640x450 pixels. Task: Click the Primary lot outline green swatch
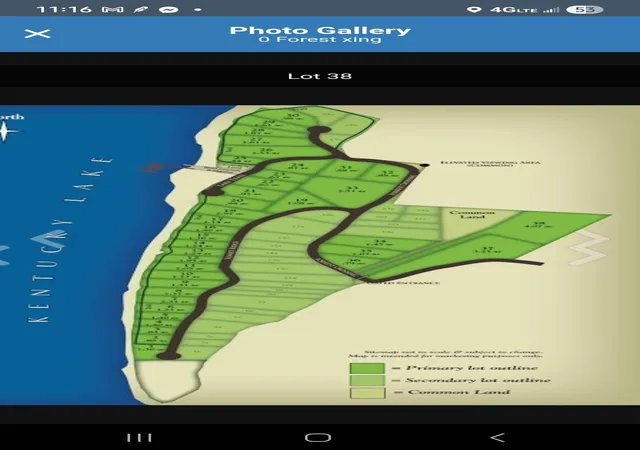(367, 368)
